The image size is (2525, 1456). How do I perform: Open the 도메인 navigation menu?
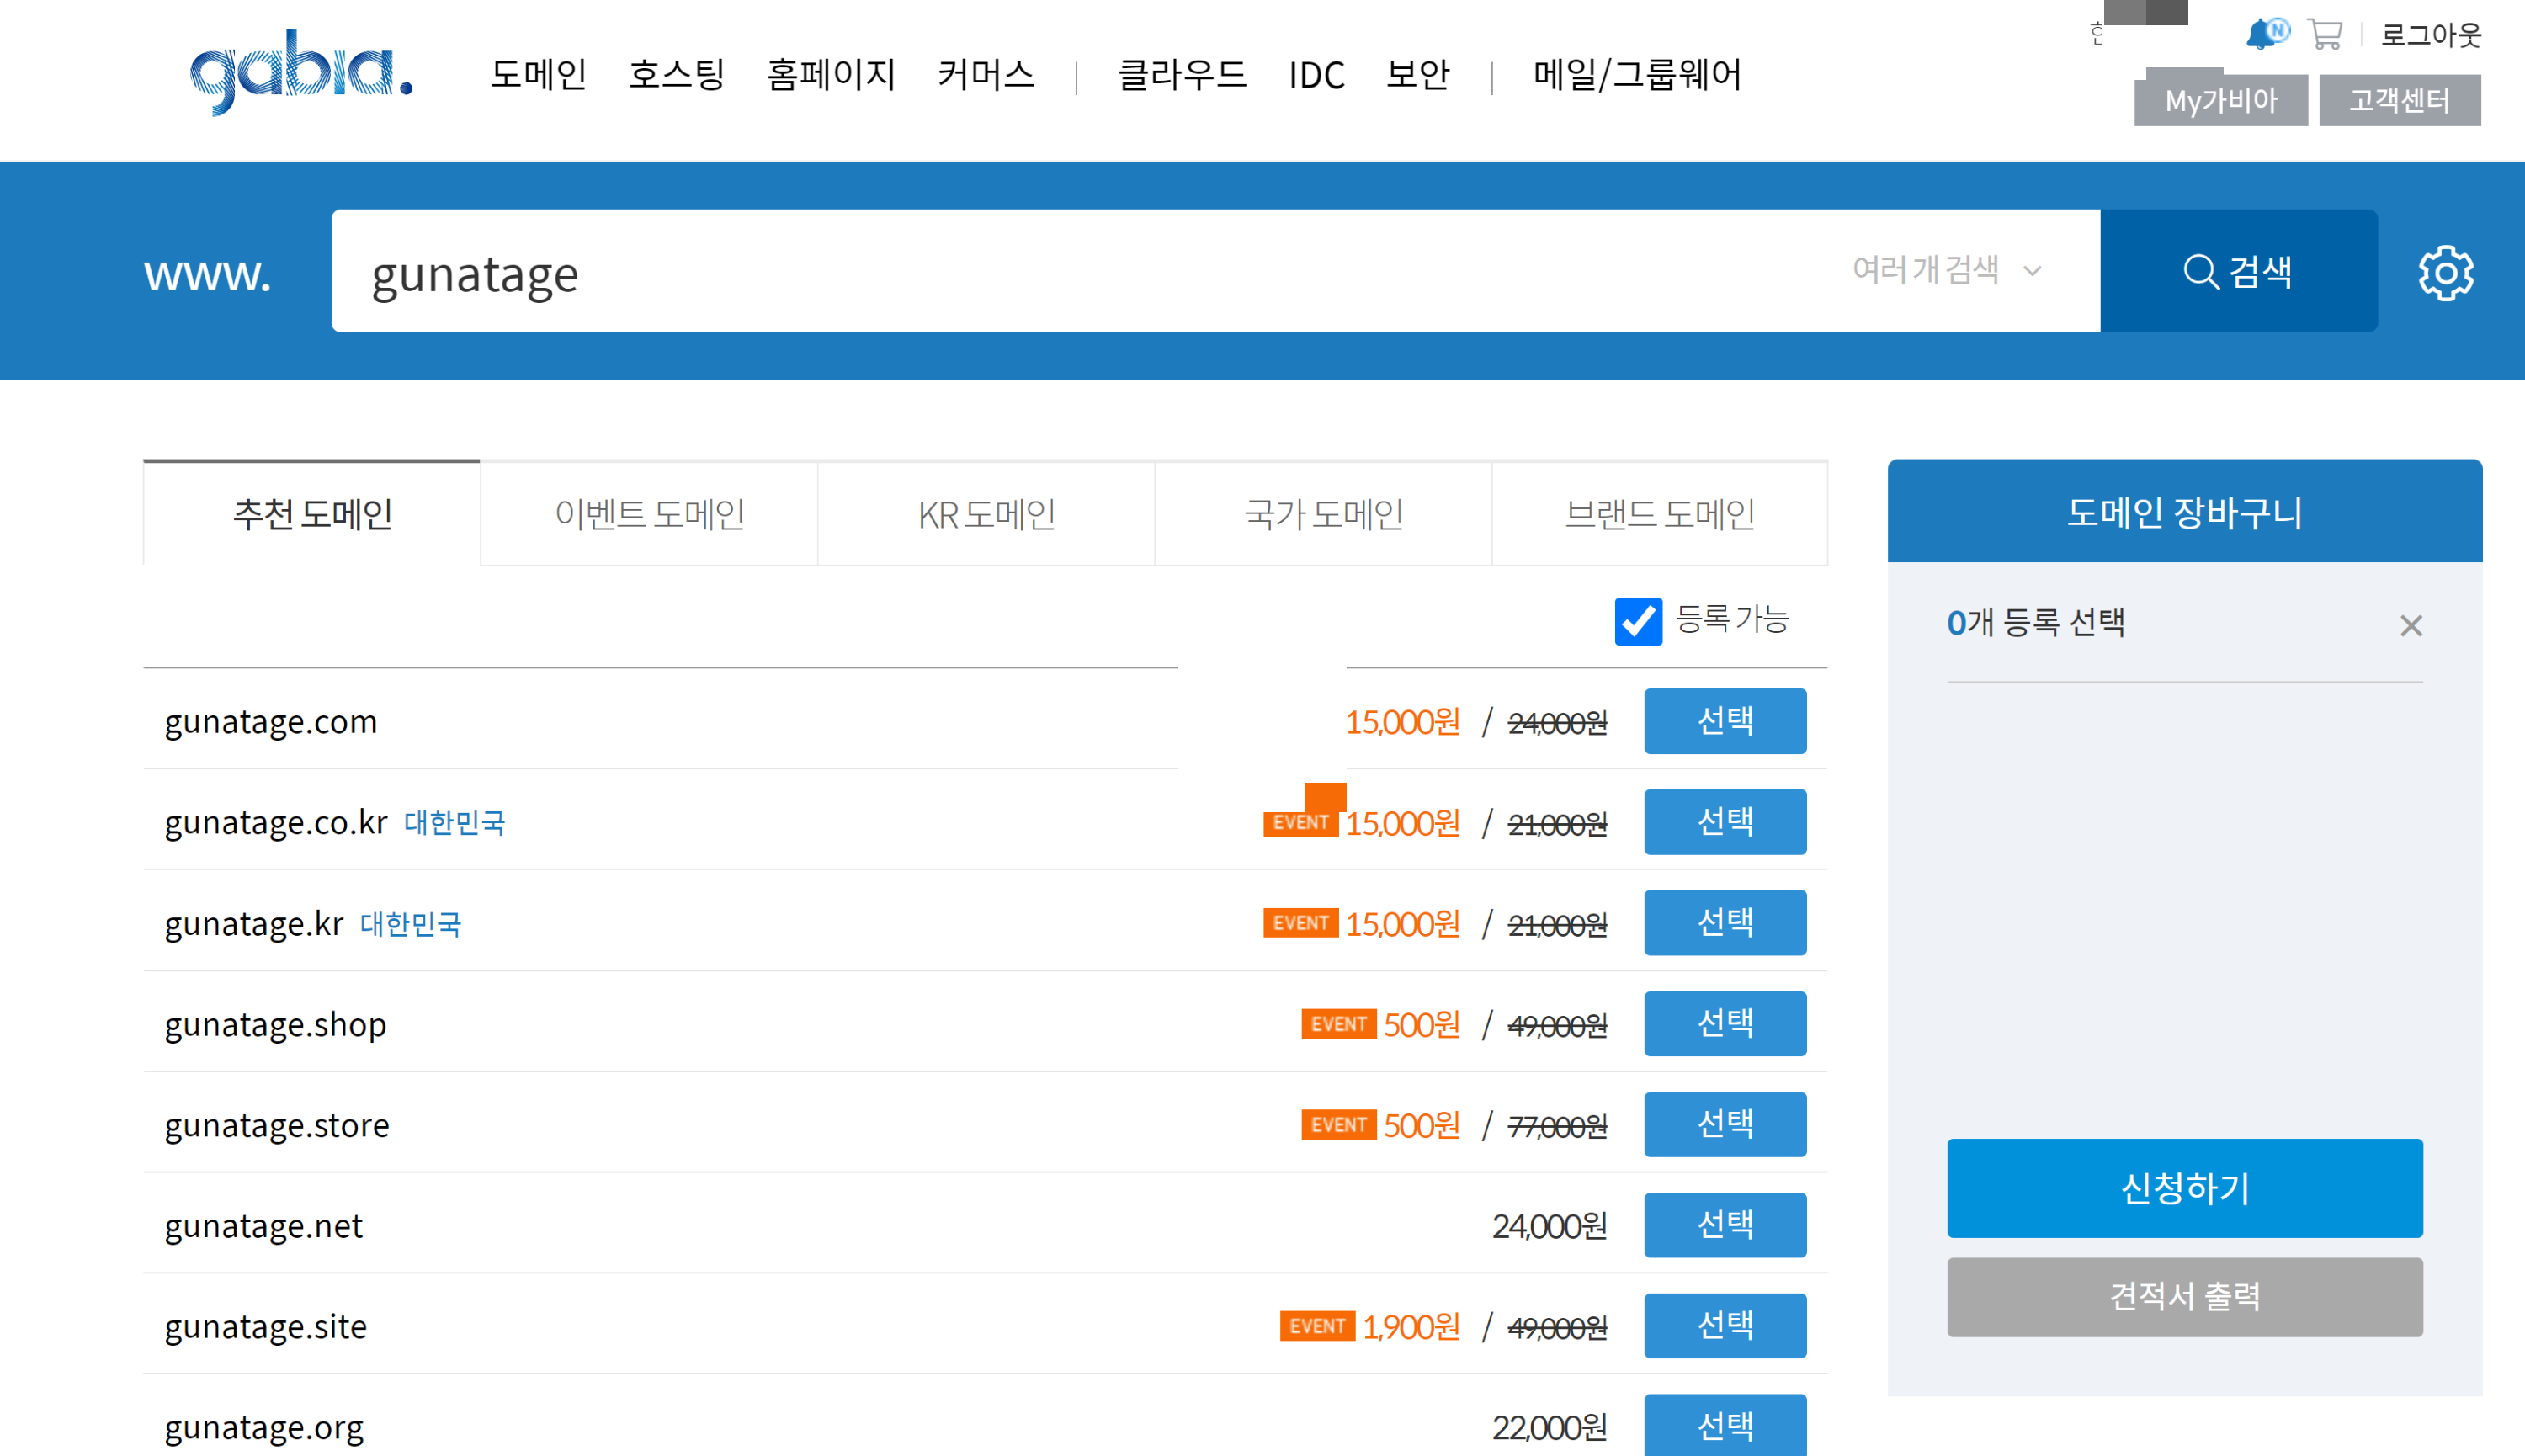tap(538, 75)
